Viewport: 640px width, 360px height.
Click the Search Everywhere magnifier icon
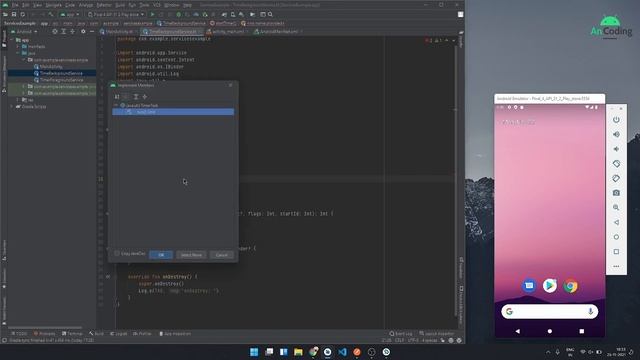tap(270, 14)
